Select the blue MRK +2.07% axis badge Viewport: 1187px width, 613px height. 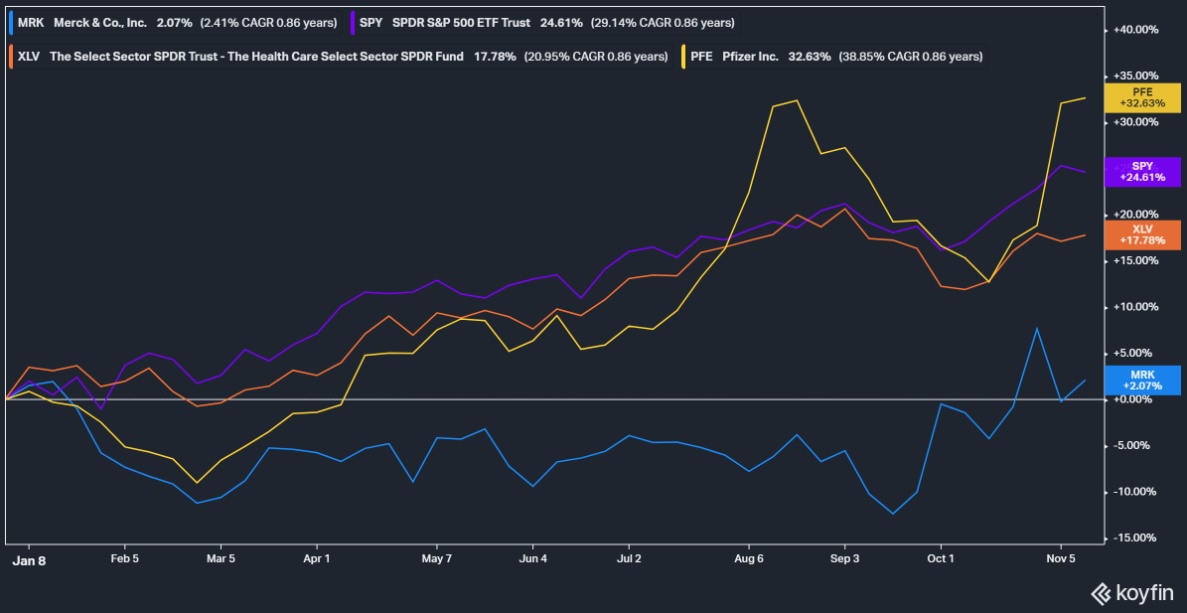(x=1142, y=380)
